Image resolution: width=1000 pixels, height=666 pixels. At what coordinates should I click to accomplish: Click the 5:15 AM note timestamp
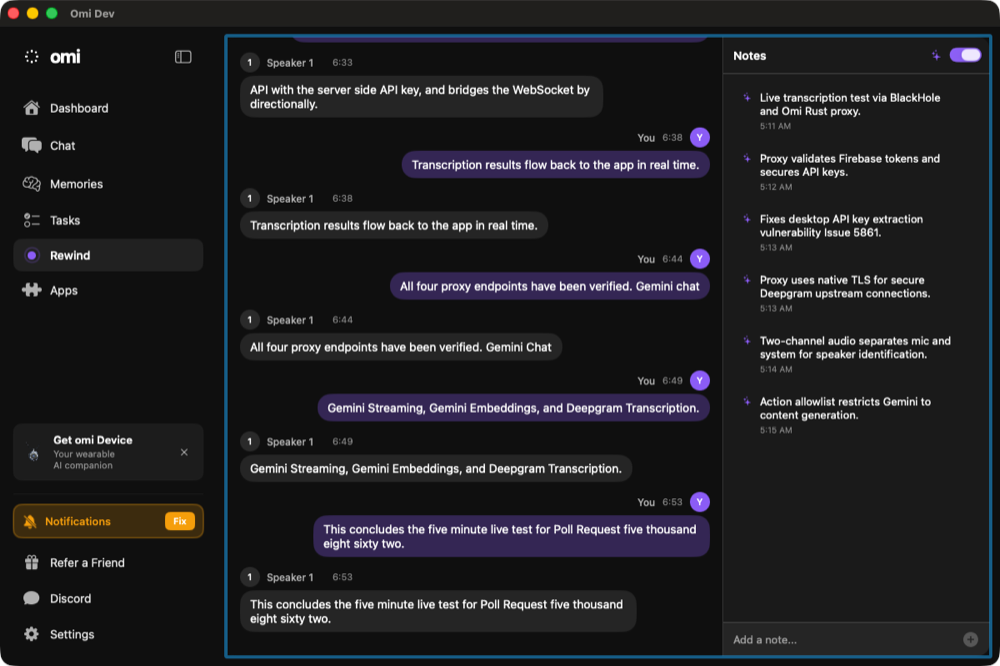(776, 430)
